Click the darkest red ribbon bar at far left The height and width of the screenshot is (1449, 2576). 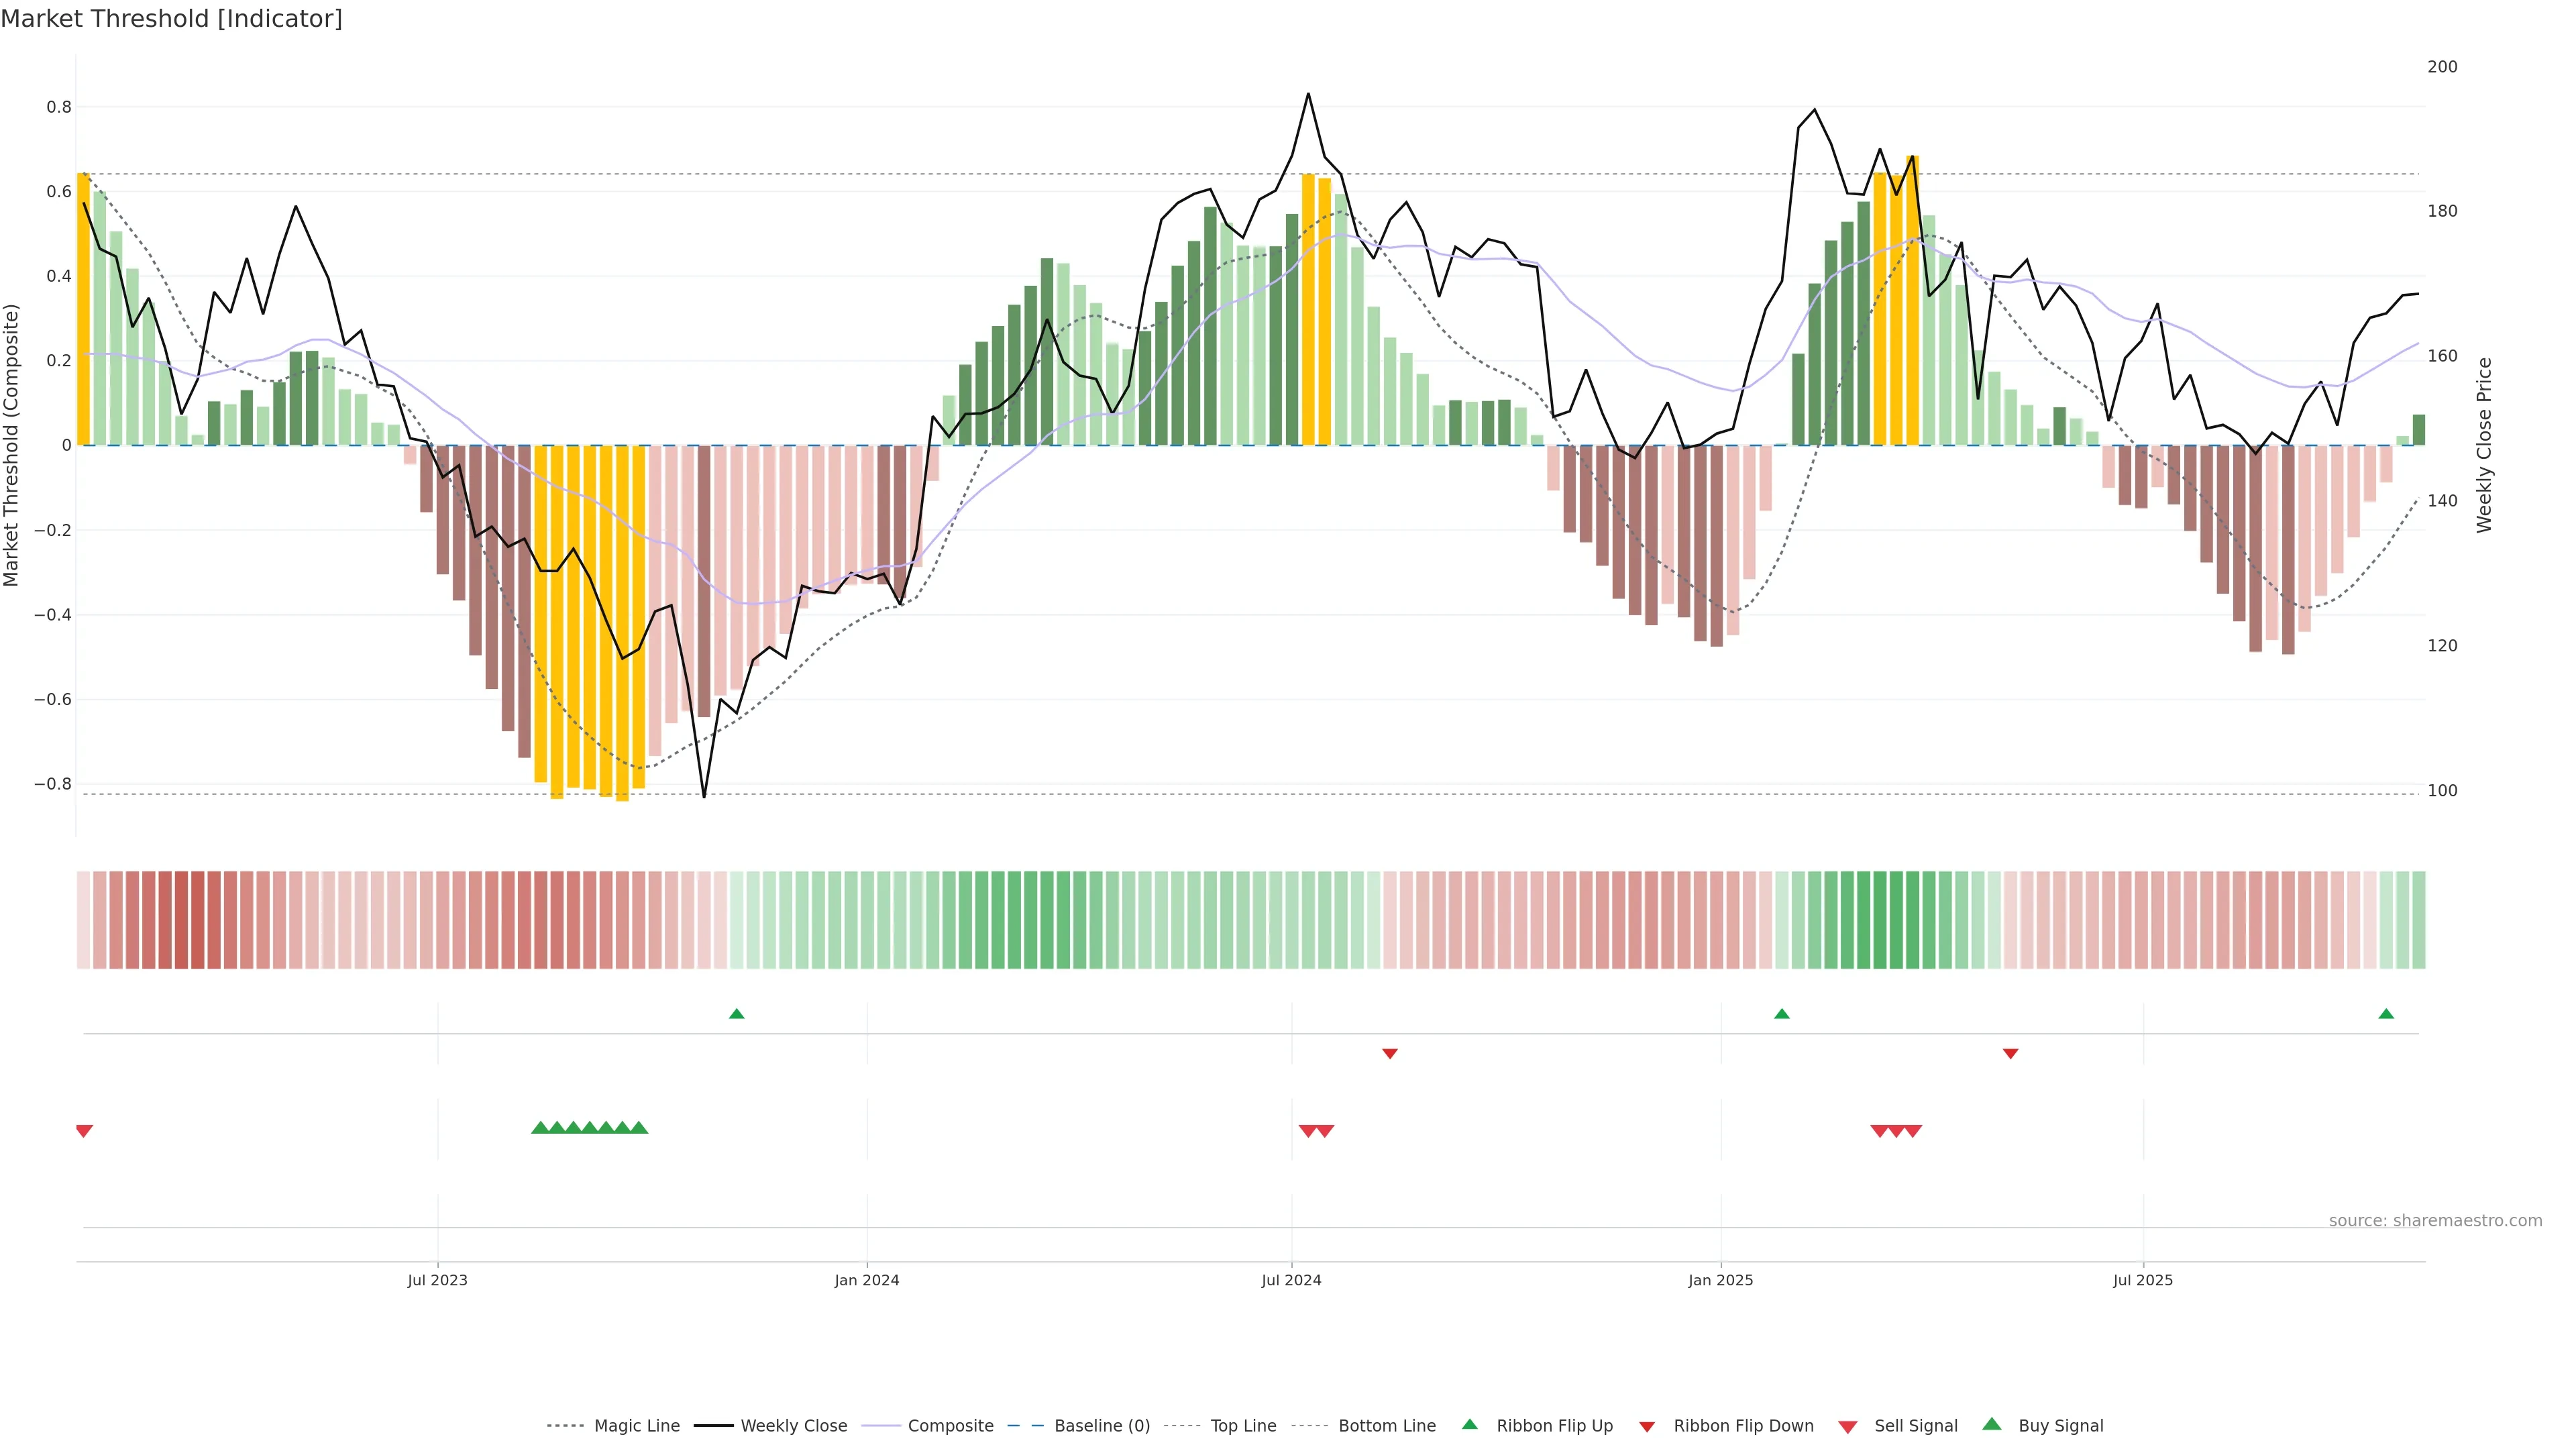(198, 920)
